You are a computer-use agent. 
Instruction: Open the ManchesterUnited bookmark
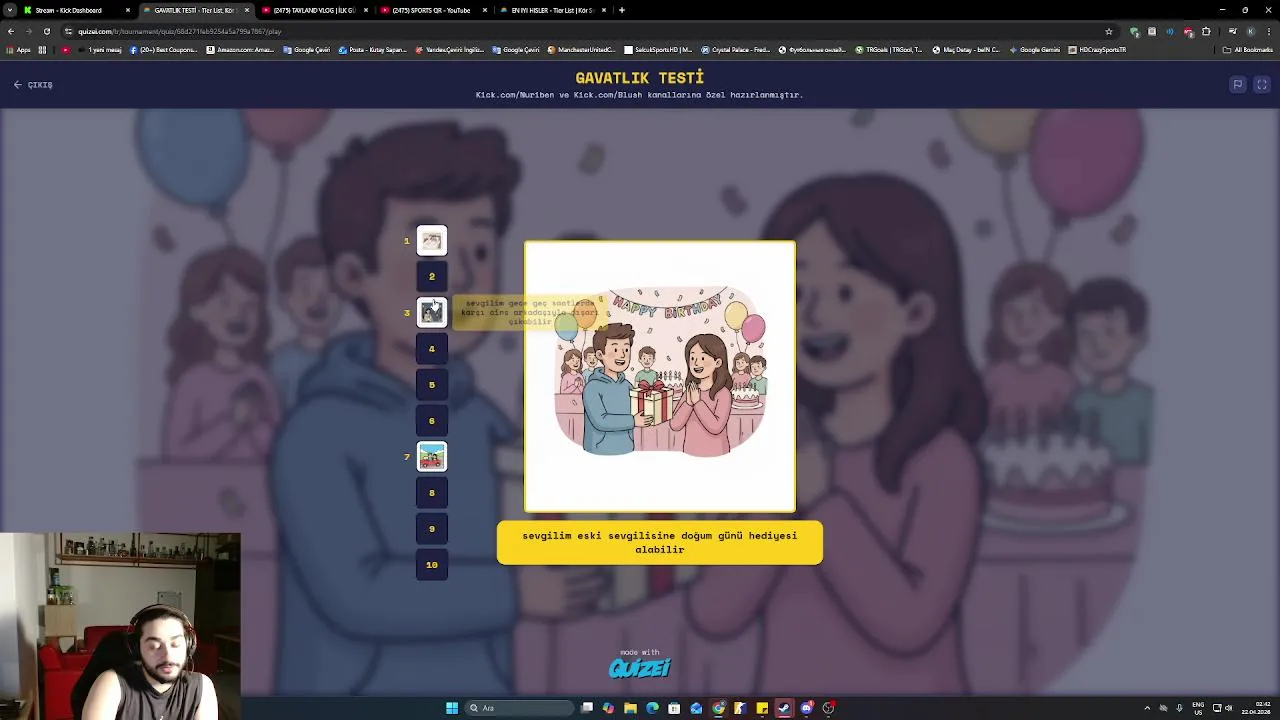click(582, 50)
